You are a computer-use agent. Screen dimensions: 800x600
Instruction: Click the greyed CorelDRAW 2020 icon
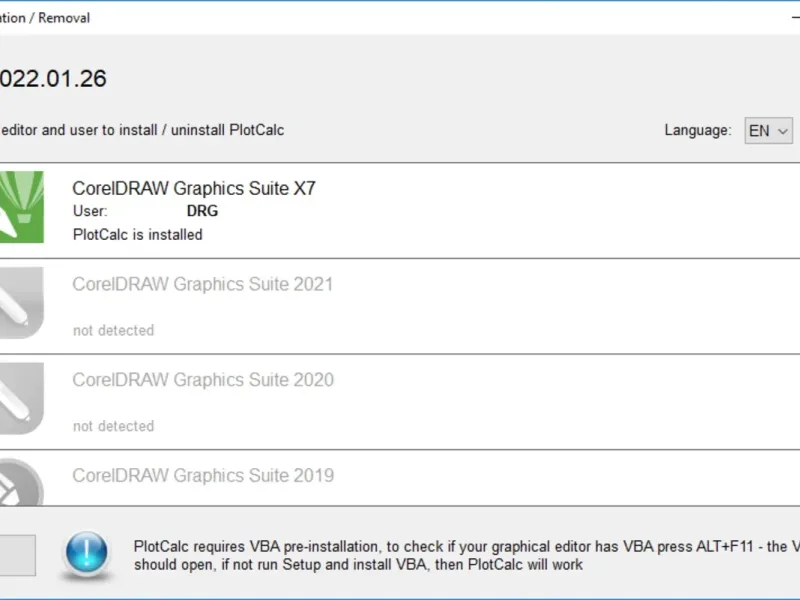tap(21, 398)
